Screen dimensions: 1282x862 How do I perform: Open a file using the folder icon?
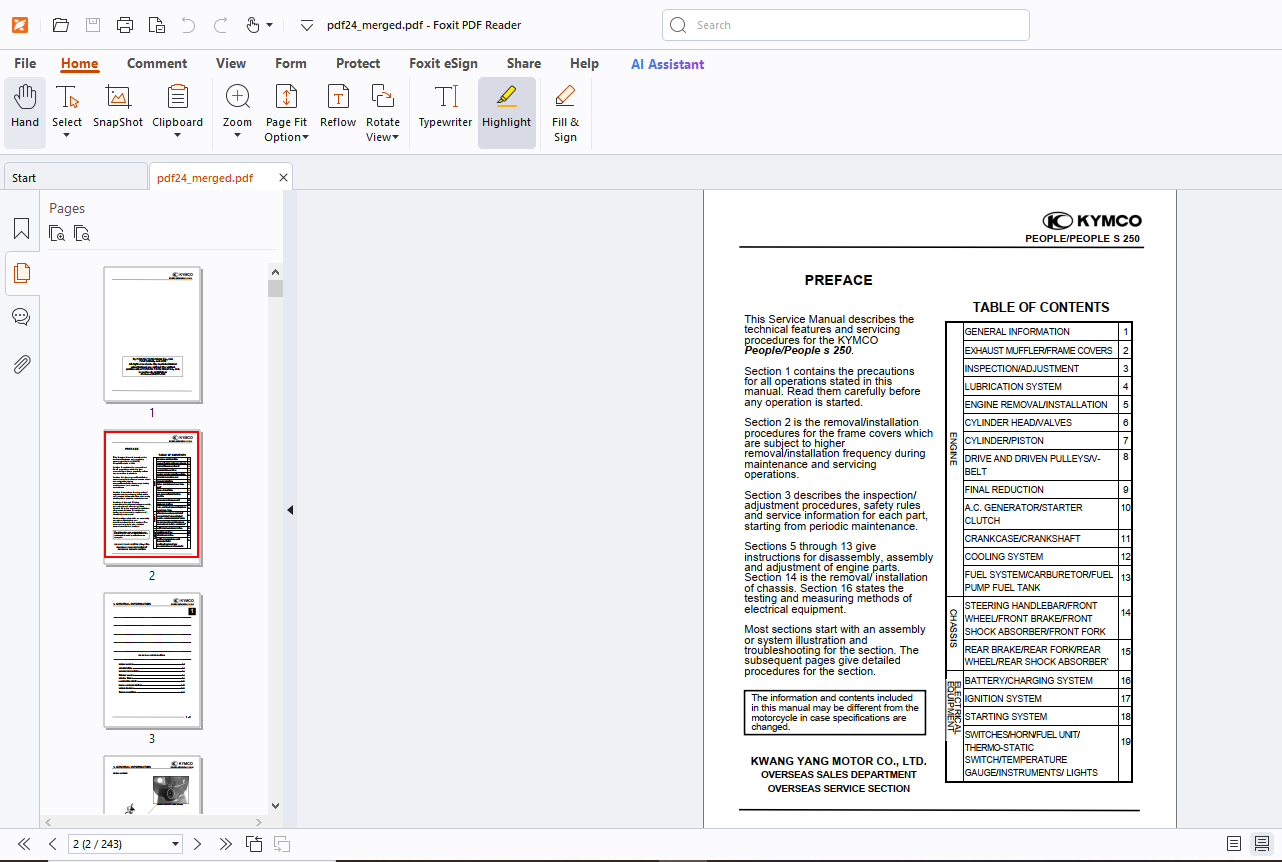coord(61,25)
